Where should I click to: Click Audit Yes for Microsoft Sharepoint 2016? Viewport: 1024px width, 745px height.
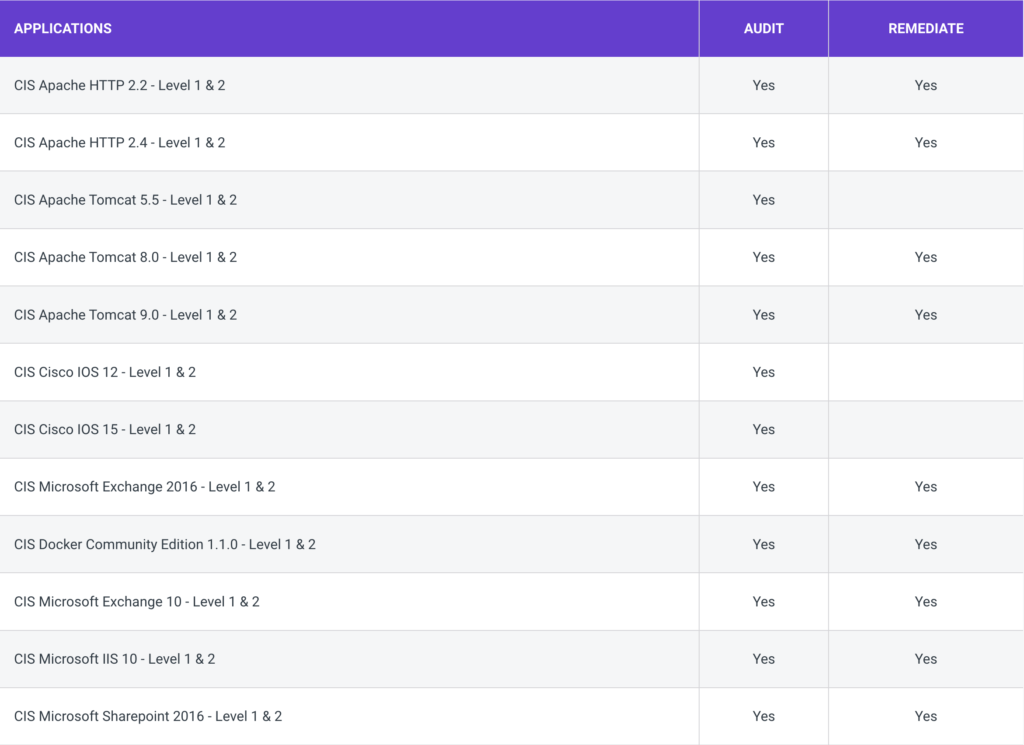[x=763, y=716]
